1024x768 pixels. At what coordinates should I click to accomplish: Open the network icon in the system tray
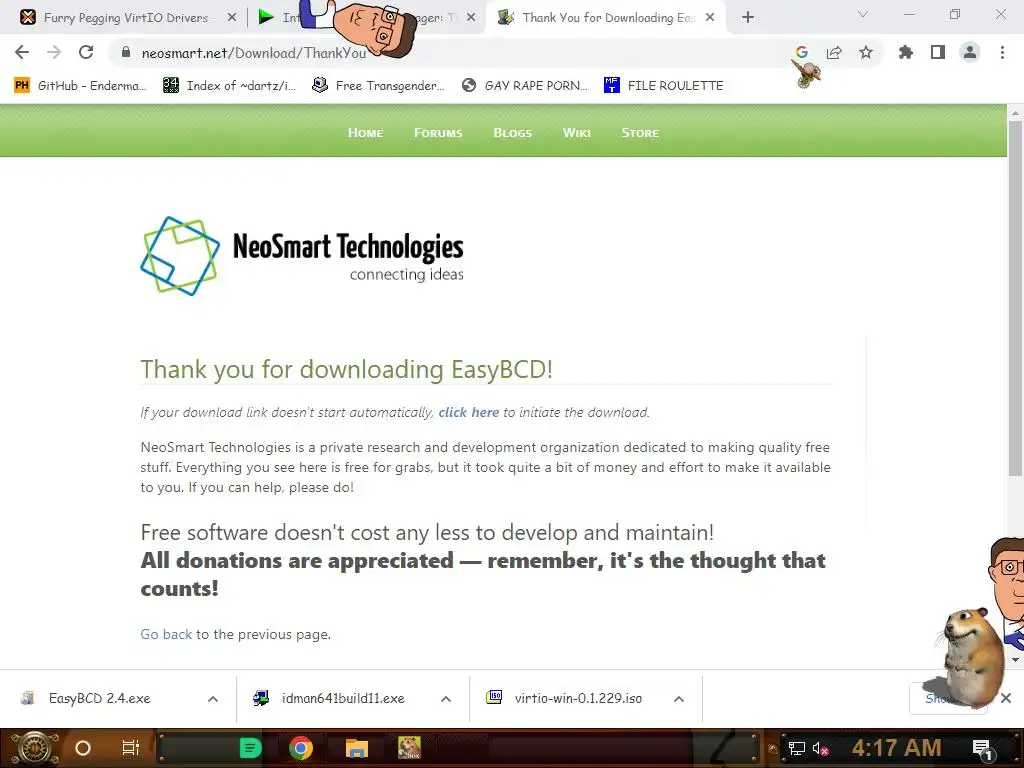point(797,748)
